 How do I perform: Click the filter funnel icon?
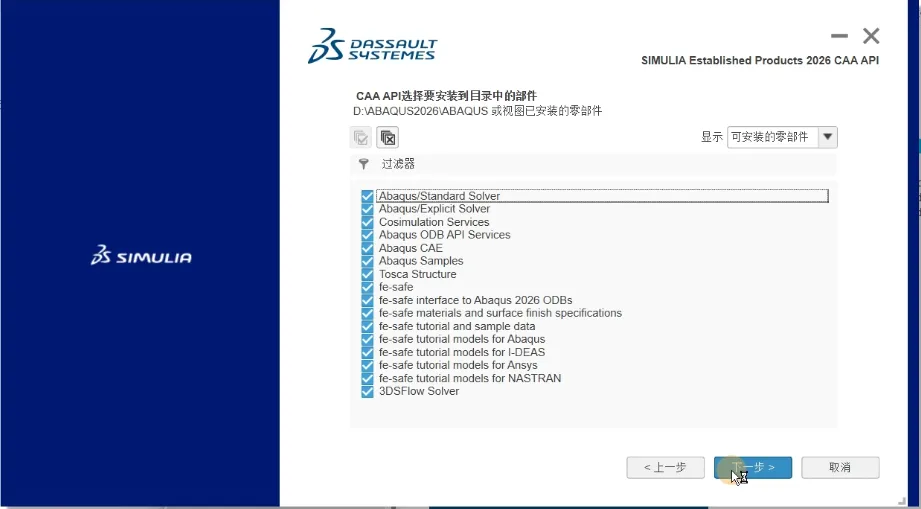pos(364,164)
